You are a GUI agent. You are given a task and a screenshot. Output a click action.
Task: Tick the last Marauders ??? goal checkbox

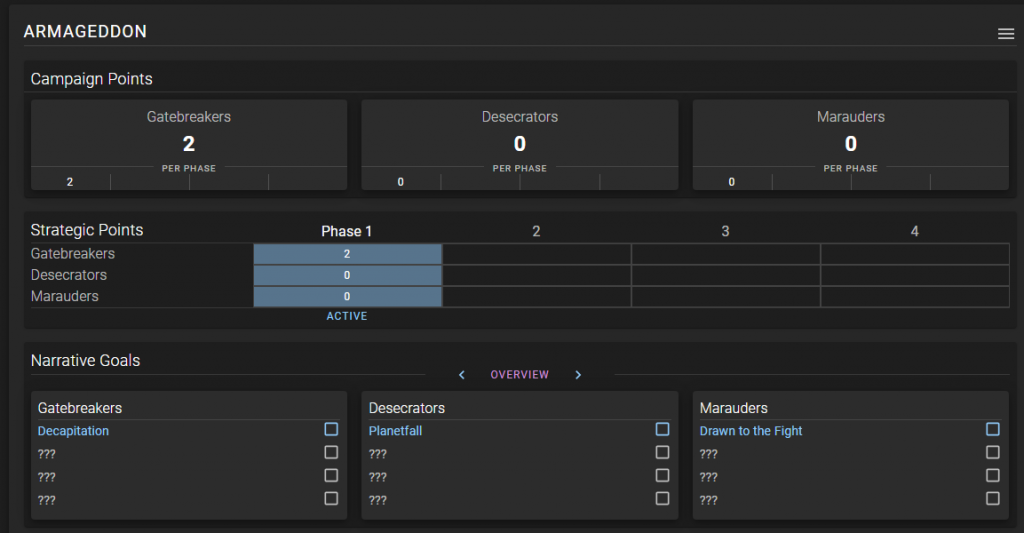point(992,498)
